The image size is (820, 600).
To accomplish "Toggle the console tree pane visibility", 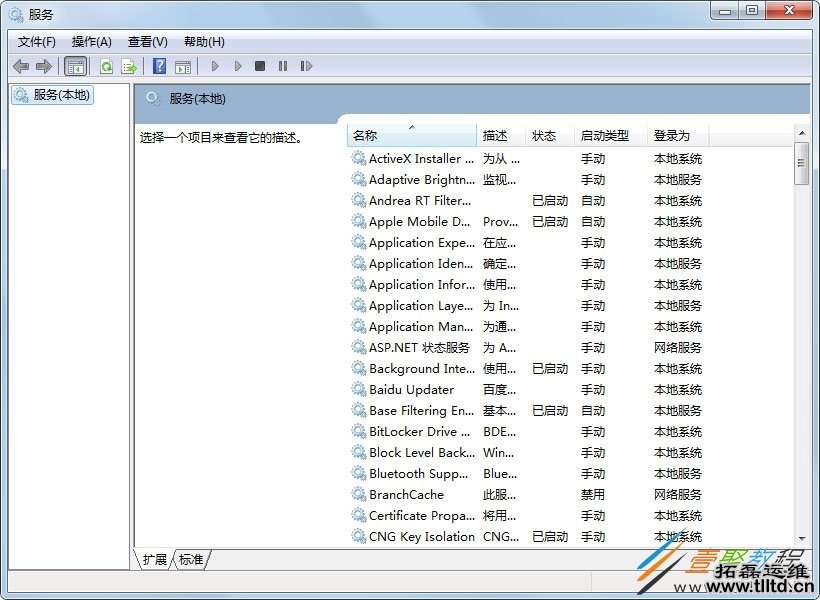I will 76,65.
